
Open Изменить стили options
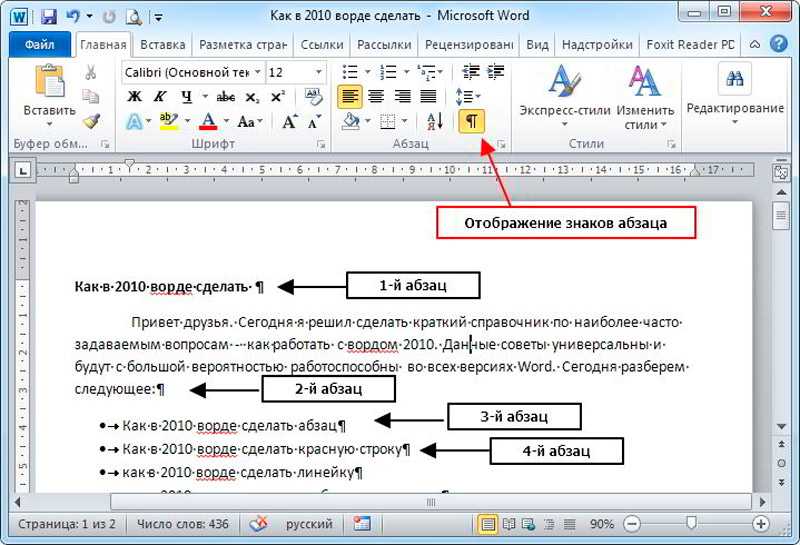pos(645,96)
